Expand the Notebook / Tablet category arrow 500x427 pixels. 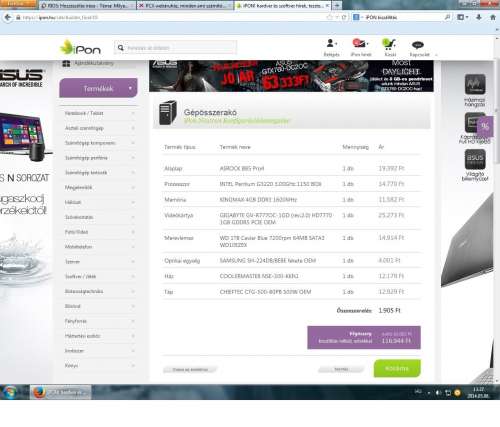[133, 113]
